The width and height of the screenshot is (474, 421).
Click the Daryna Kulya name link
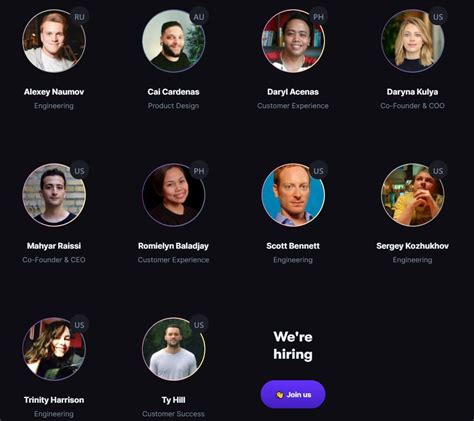pos(412,92)
